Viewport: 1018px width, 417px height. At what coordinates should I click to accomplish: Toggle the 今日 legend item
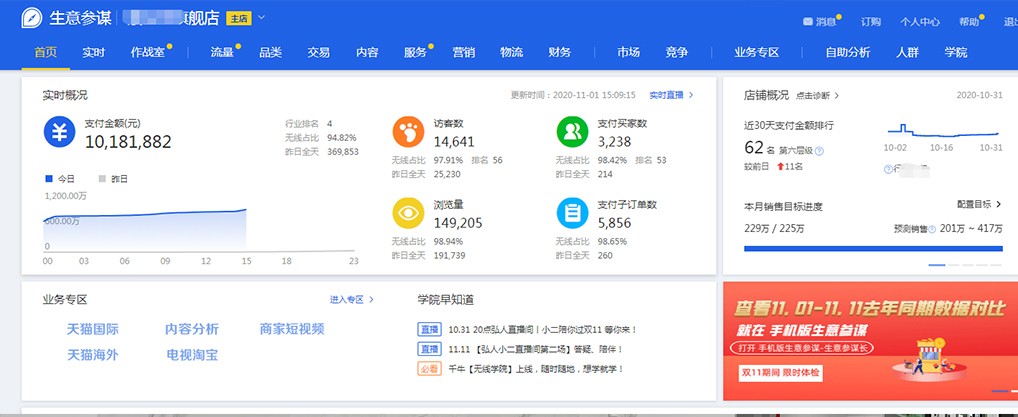point(60,179)
